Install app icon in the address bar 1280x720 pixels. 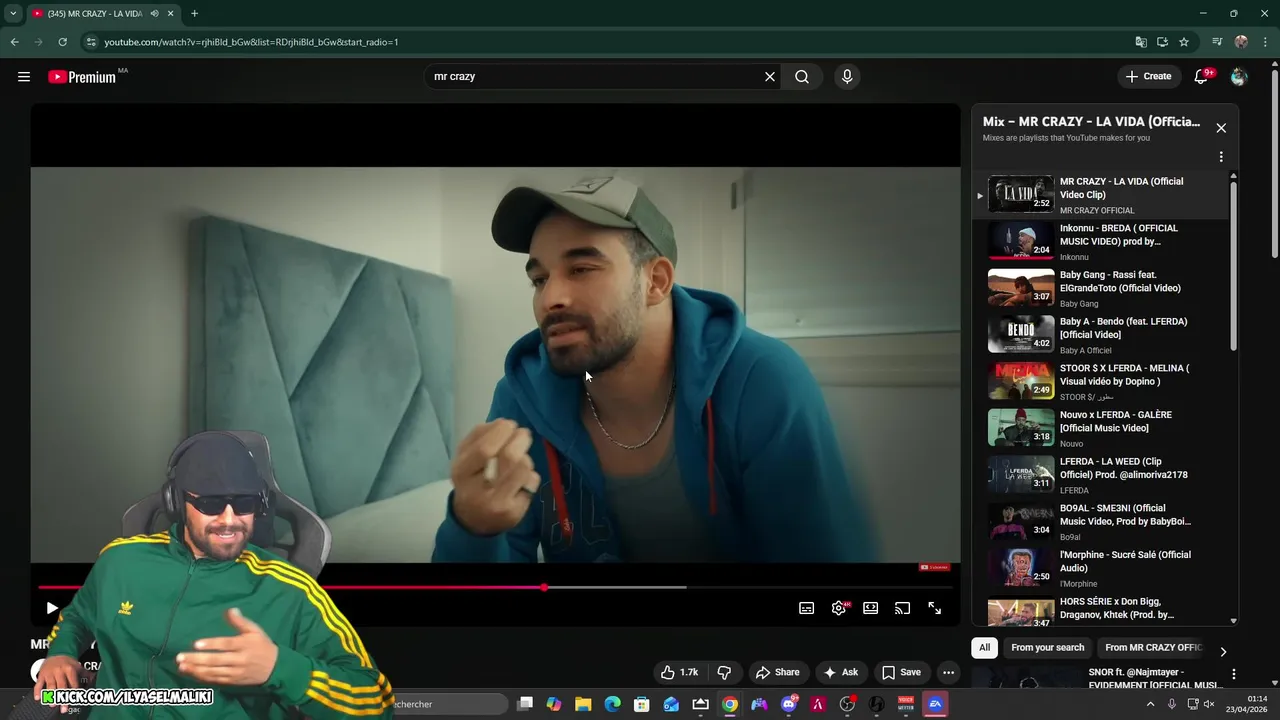[x=1162, y=42]
